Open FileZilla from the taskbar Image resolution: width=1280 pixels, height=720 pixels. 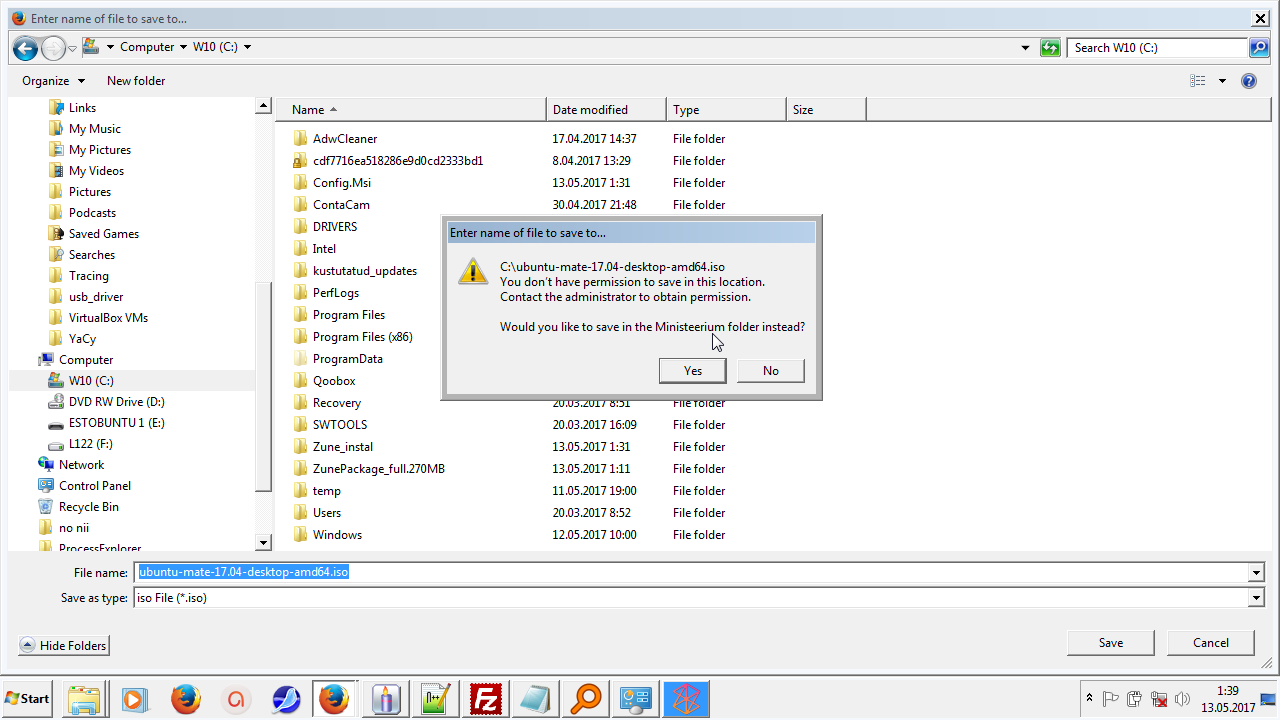click(486, 699)
